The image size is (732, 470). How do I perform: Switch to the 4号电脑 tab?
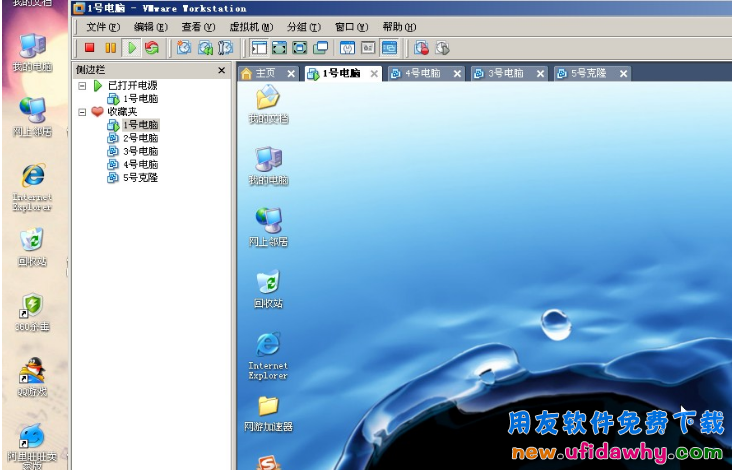422,74
